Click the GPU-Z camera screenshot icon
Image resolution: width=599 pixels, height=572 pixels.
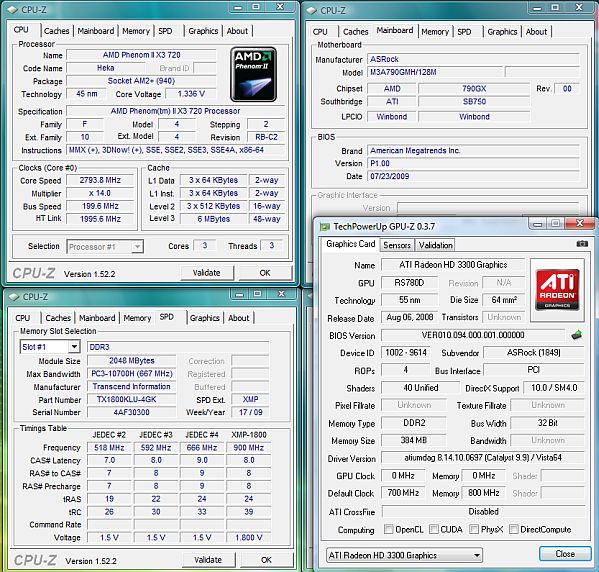pos(582,243)
